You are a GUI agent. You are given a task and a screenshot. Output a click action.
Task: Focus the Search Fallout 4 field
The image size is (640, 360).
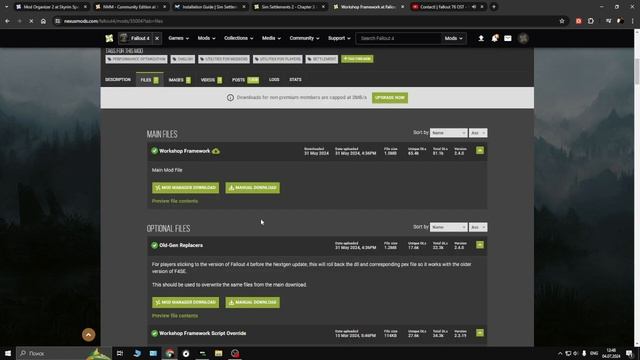tap(398, 38)
